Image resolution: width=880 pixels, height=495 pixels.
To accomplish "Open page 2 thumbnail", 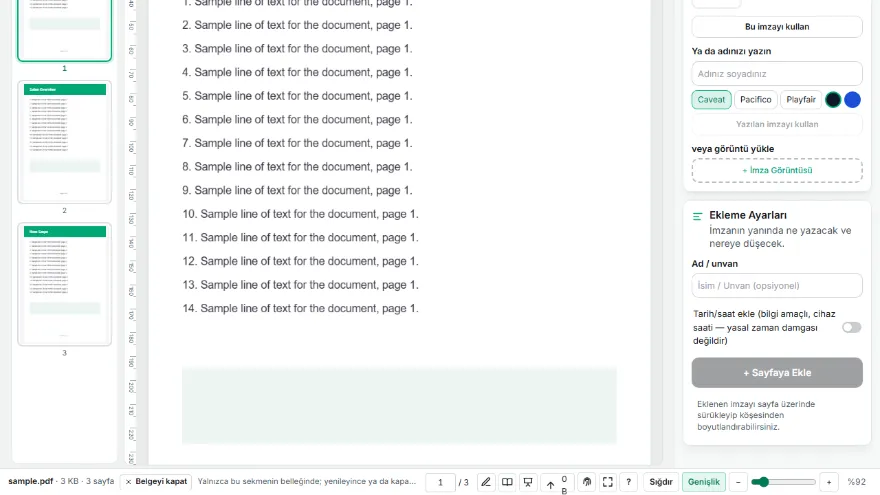I will click(x=65, y=141).
